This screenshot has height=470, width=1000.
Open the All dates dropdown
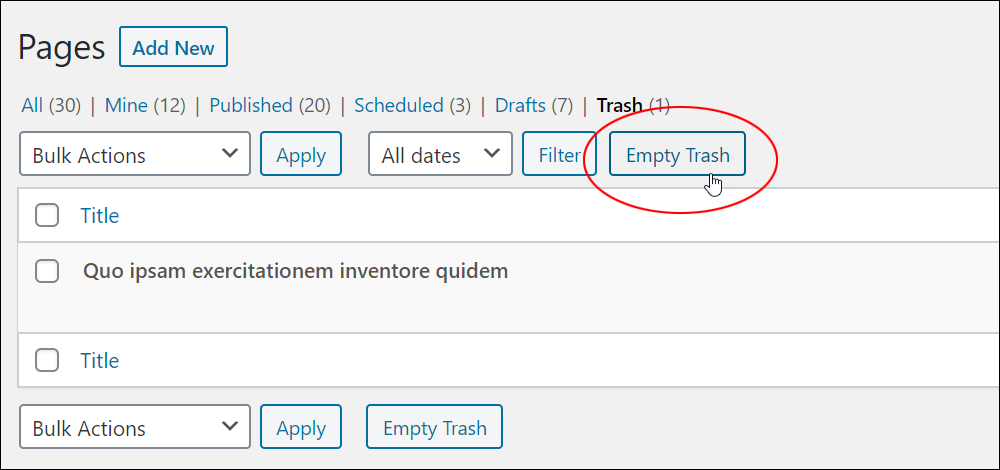coord(440,154)
